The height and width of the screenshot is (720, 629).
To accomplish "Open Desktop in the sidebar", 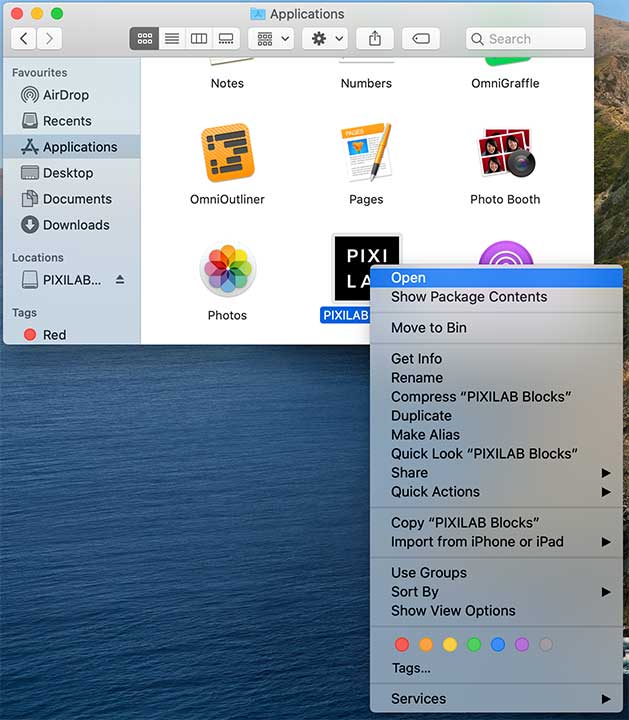I will point(72,173).
